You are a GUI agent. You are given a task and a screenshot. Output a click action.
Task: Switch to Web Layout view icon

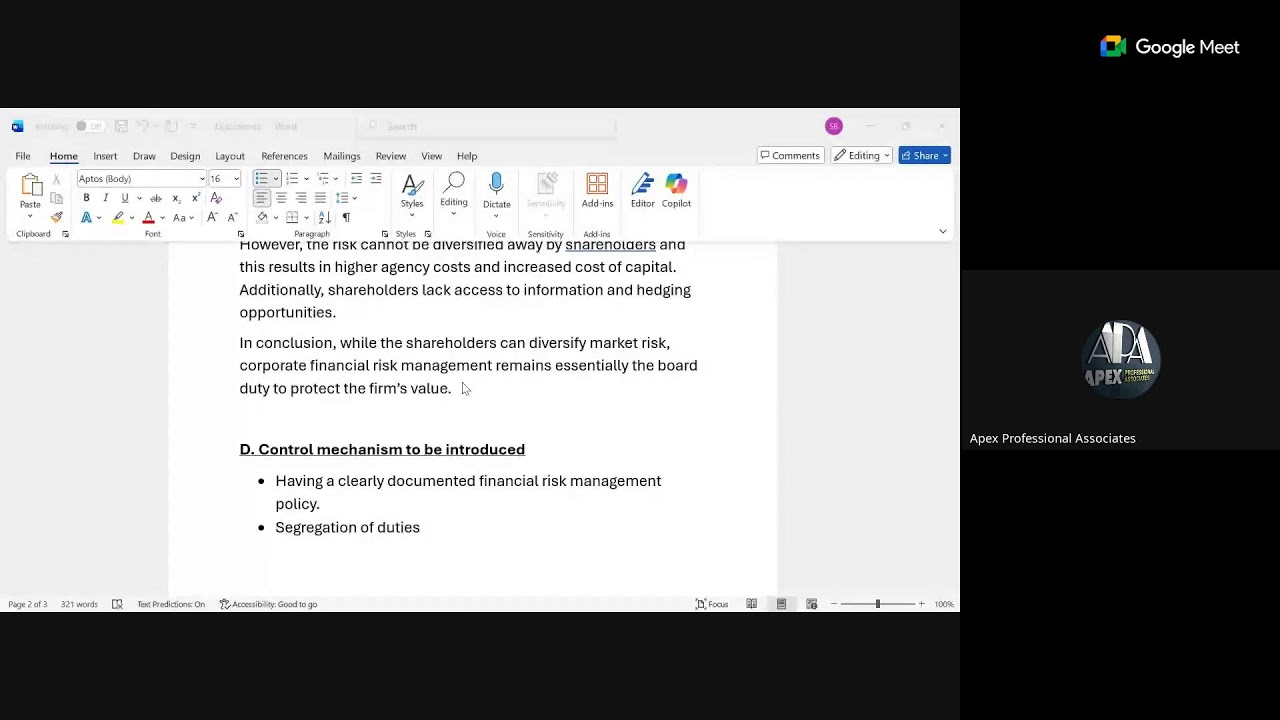[811, 604]
